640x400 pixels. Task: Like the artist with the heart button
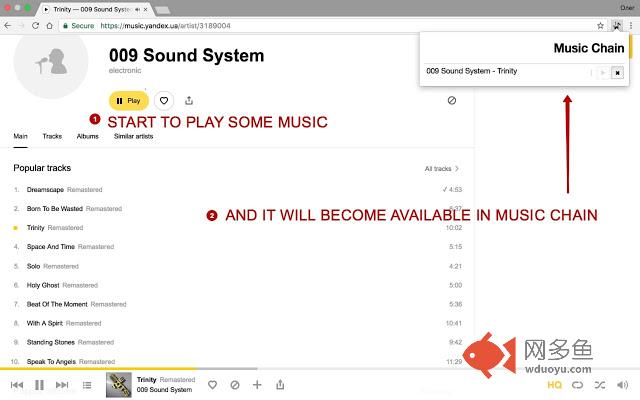[x=164, y=100]
